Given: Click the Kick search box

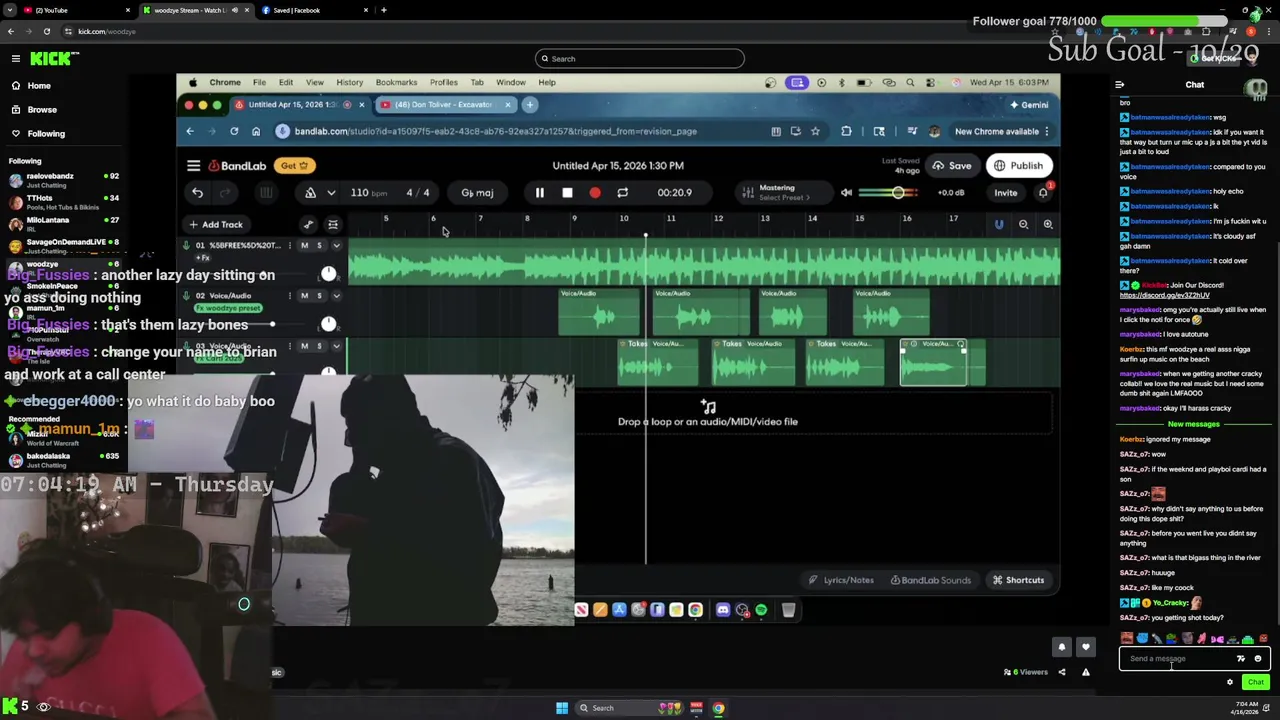Looking at the screenshot, I should point(640,59).
